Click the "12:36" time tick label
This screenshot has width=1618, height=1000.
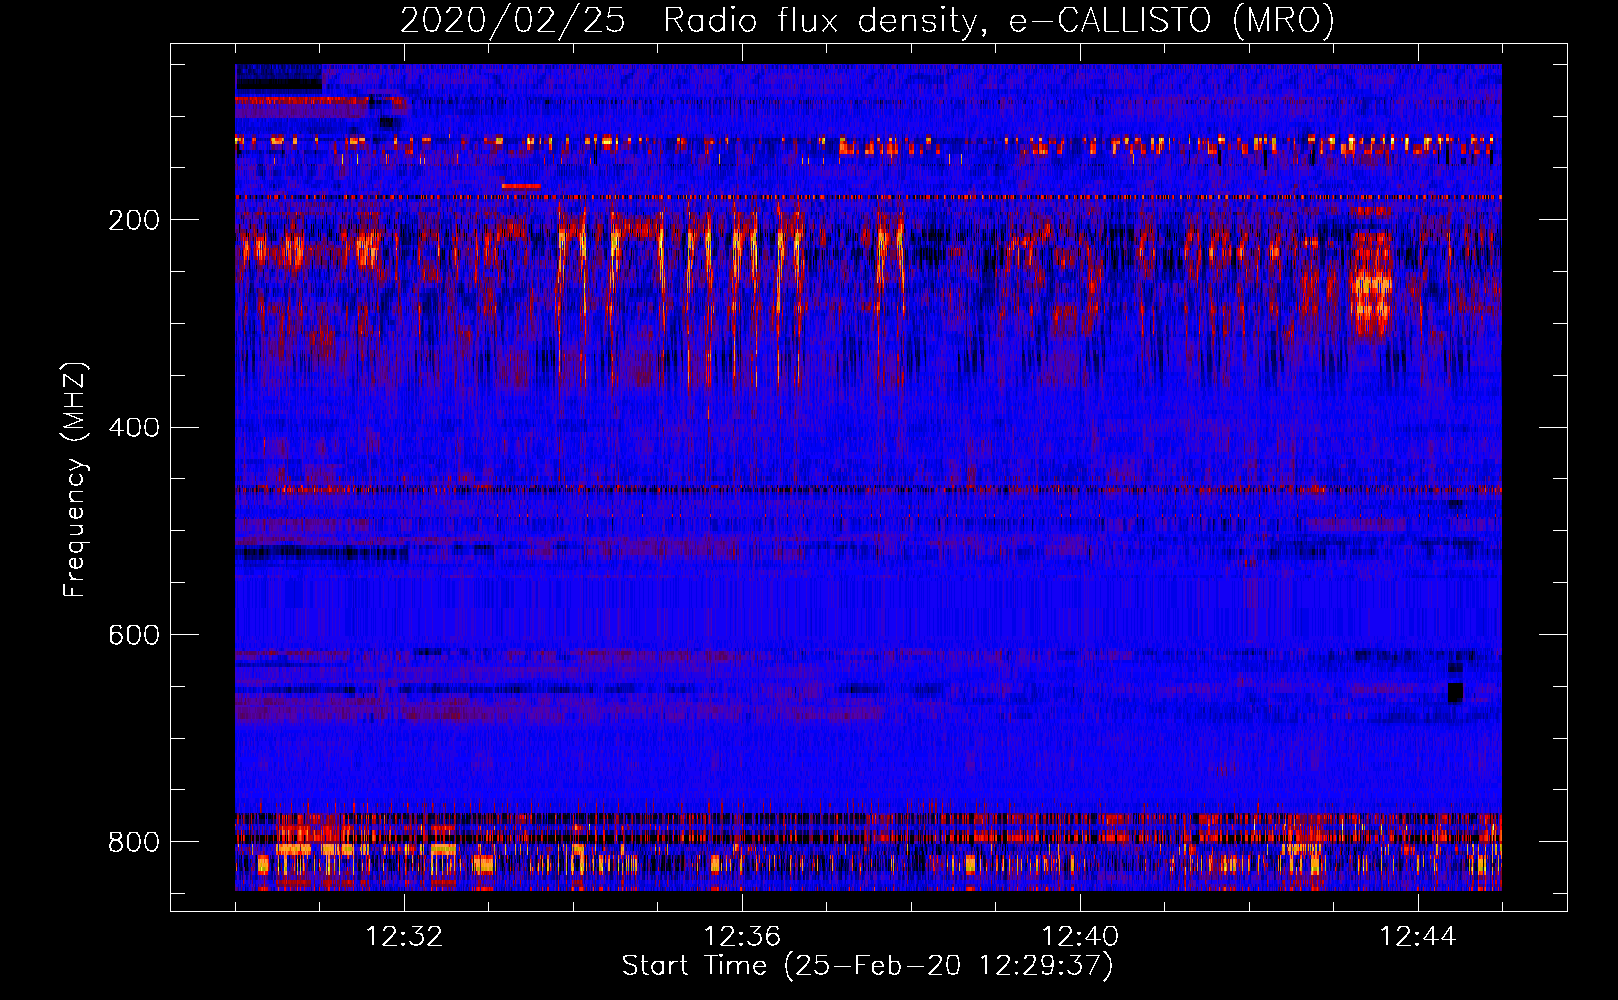pos(742,936)
